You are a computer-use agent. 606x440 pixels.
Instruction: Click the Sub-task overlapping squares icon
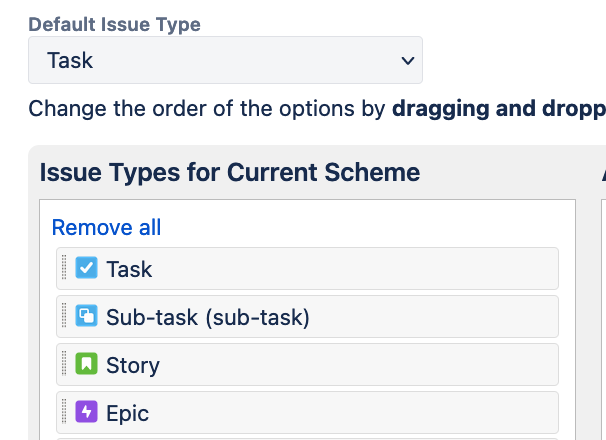click(87, 317)
